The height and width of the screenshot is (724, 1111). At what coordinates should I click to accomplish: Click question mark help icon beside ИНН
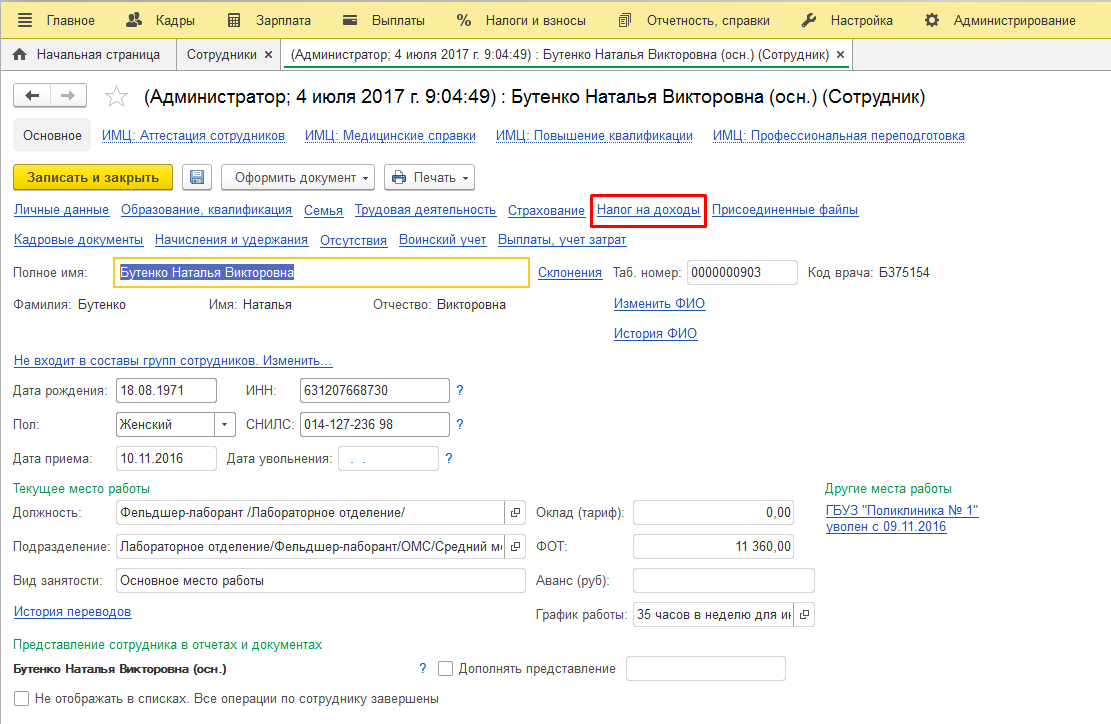[460, 390]
